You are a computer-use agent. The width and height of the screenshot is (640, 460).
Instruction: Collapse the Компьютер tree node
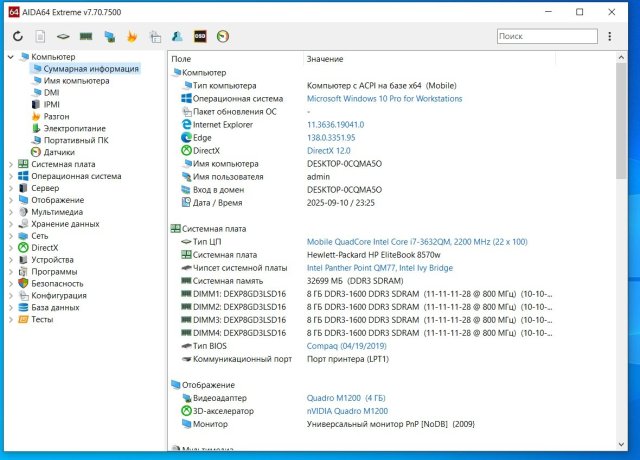pyautogui.click(x=11, y=57)
